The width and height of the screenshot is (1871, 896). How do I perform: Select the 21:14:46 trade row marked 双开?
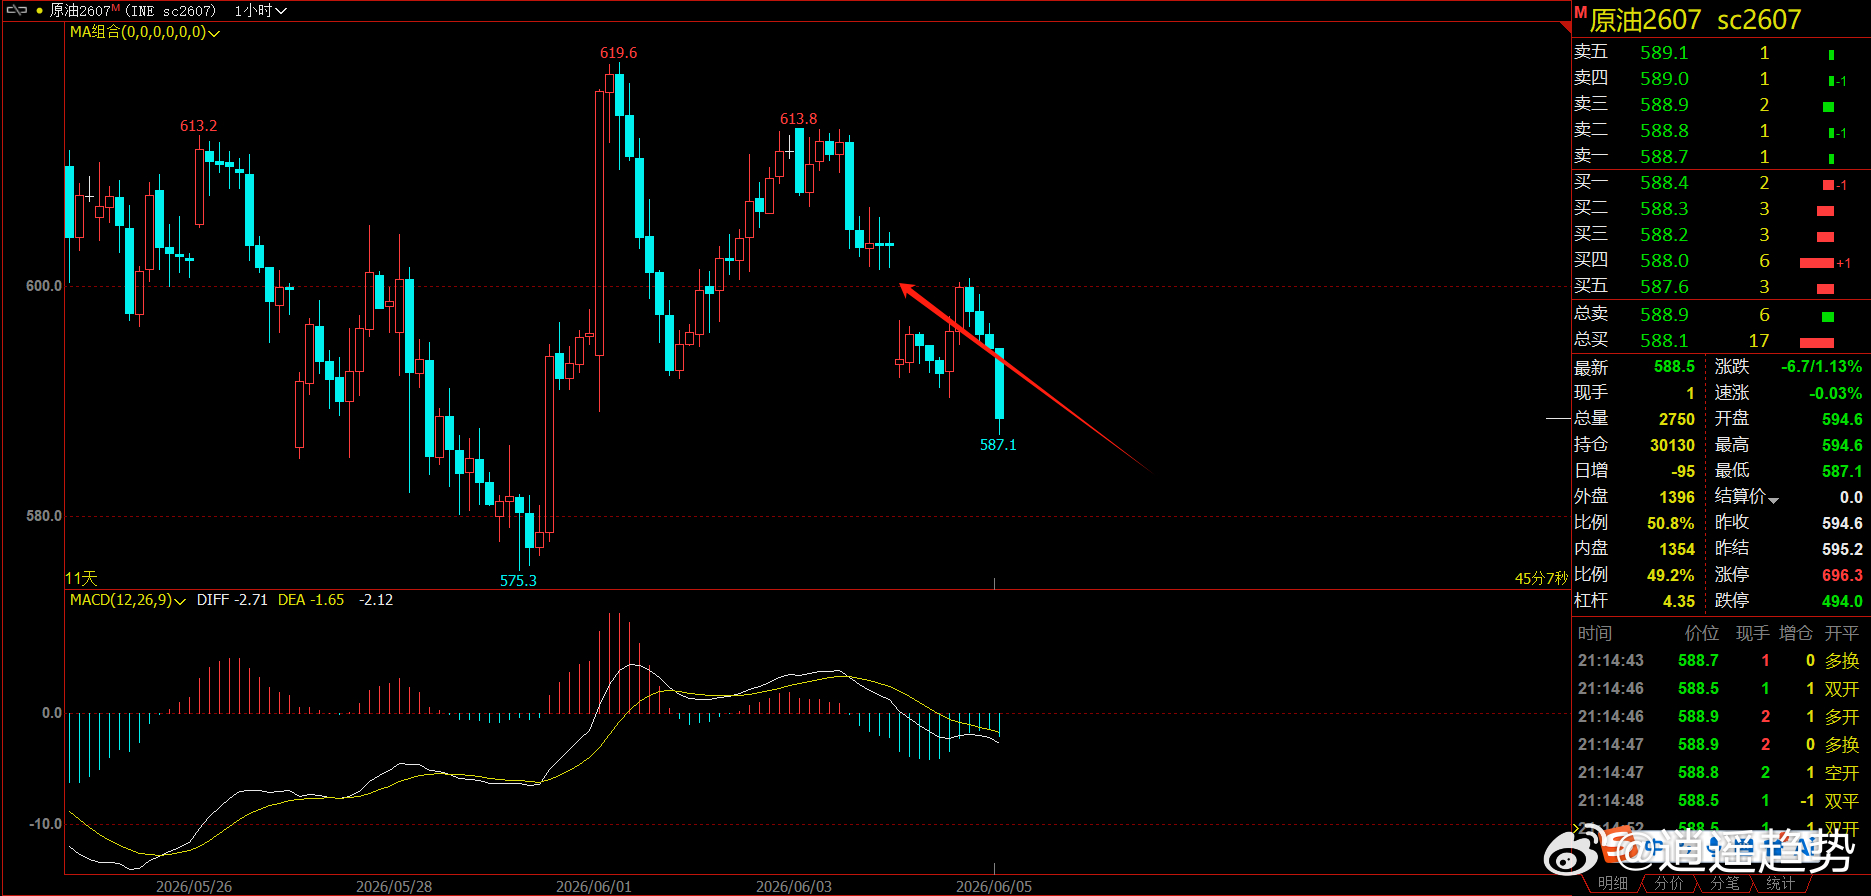[x=1718, y=689]
